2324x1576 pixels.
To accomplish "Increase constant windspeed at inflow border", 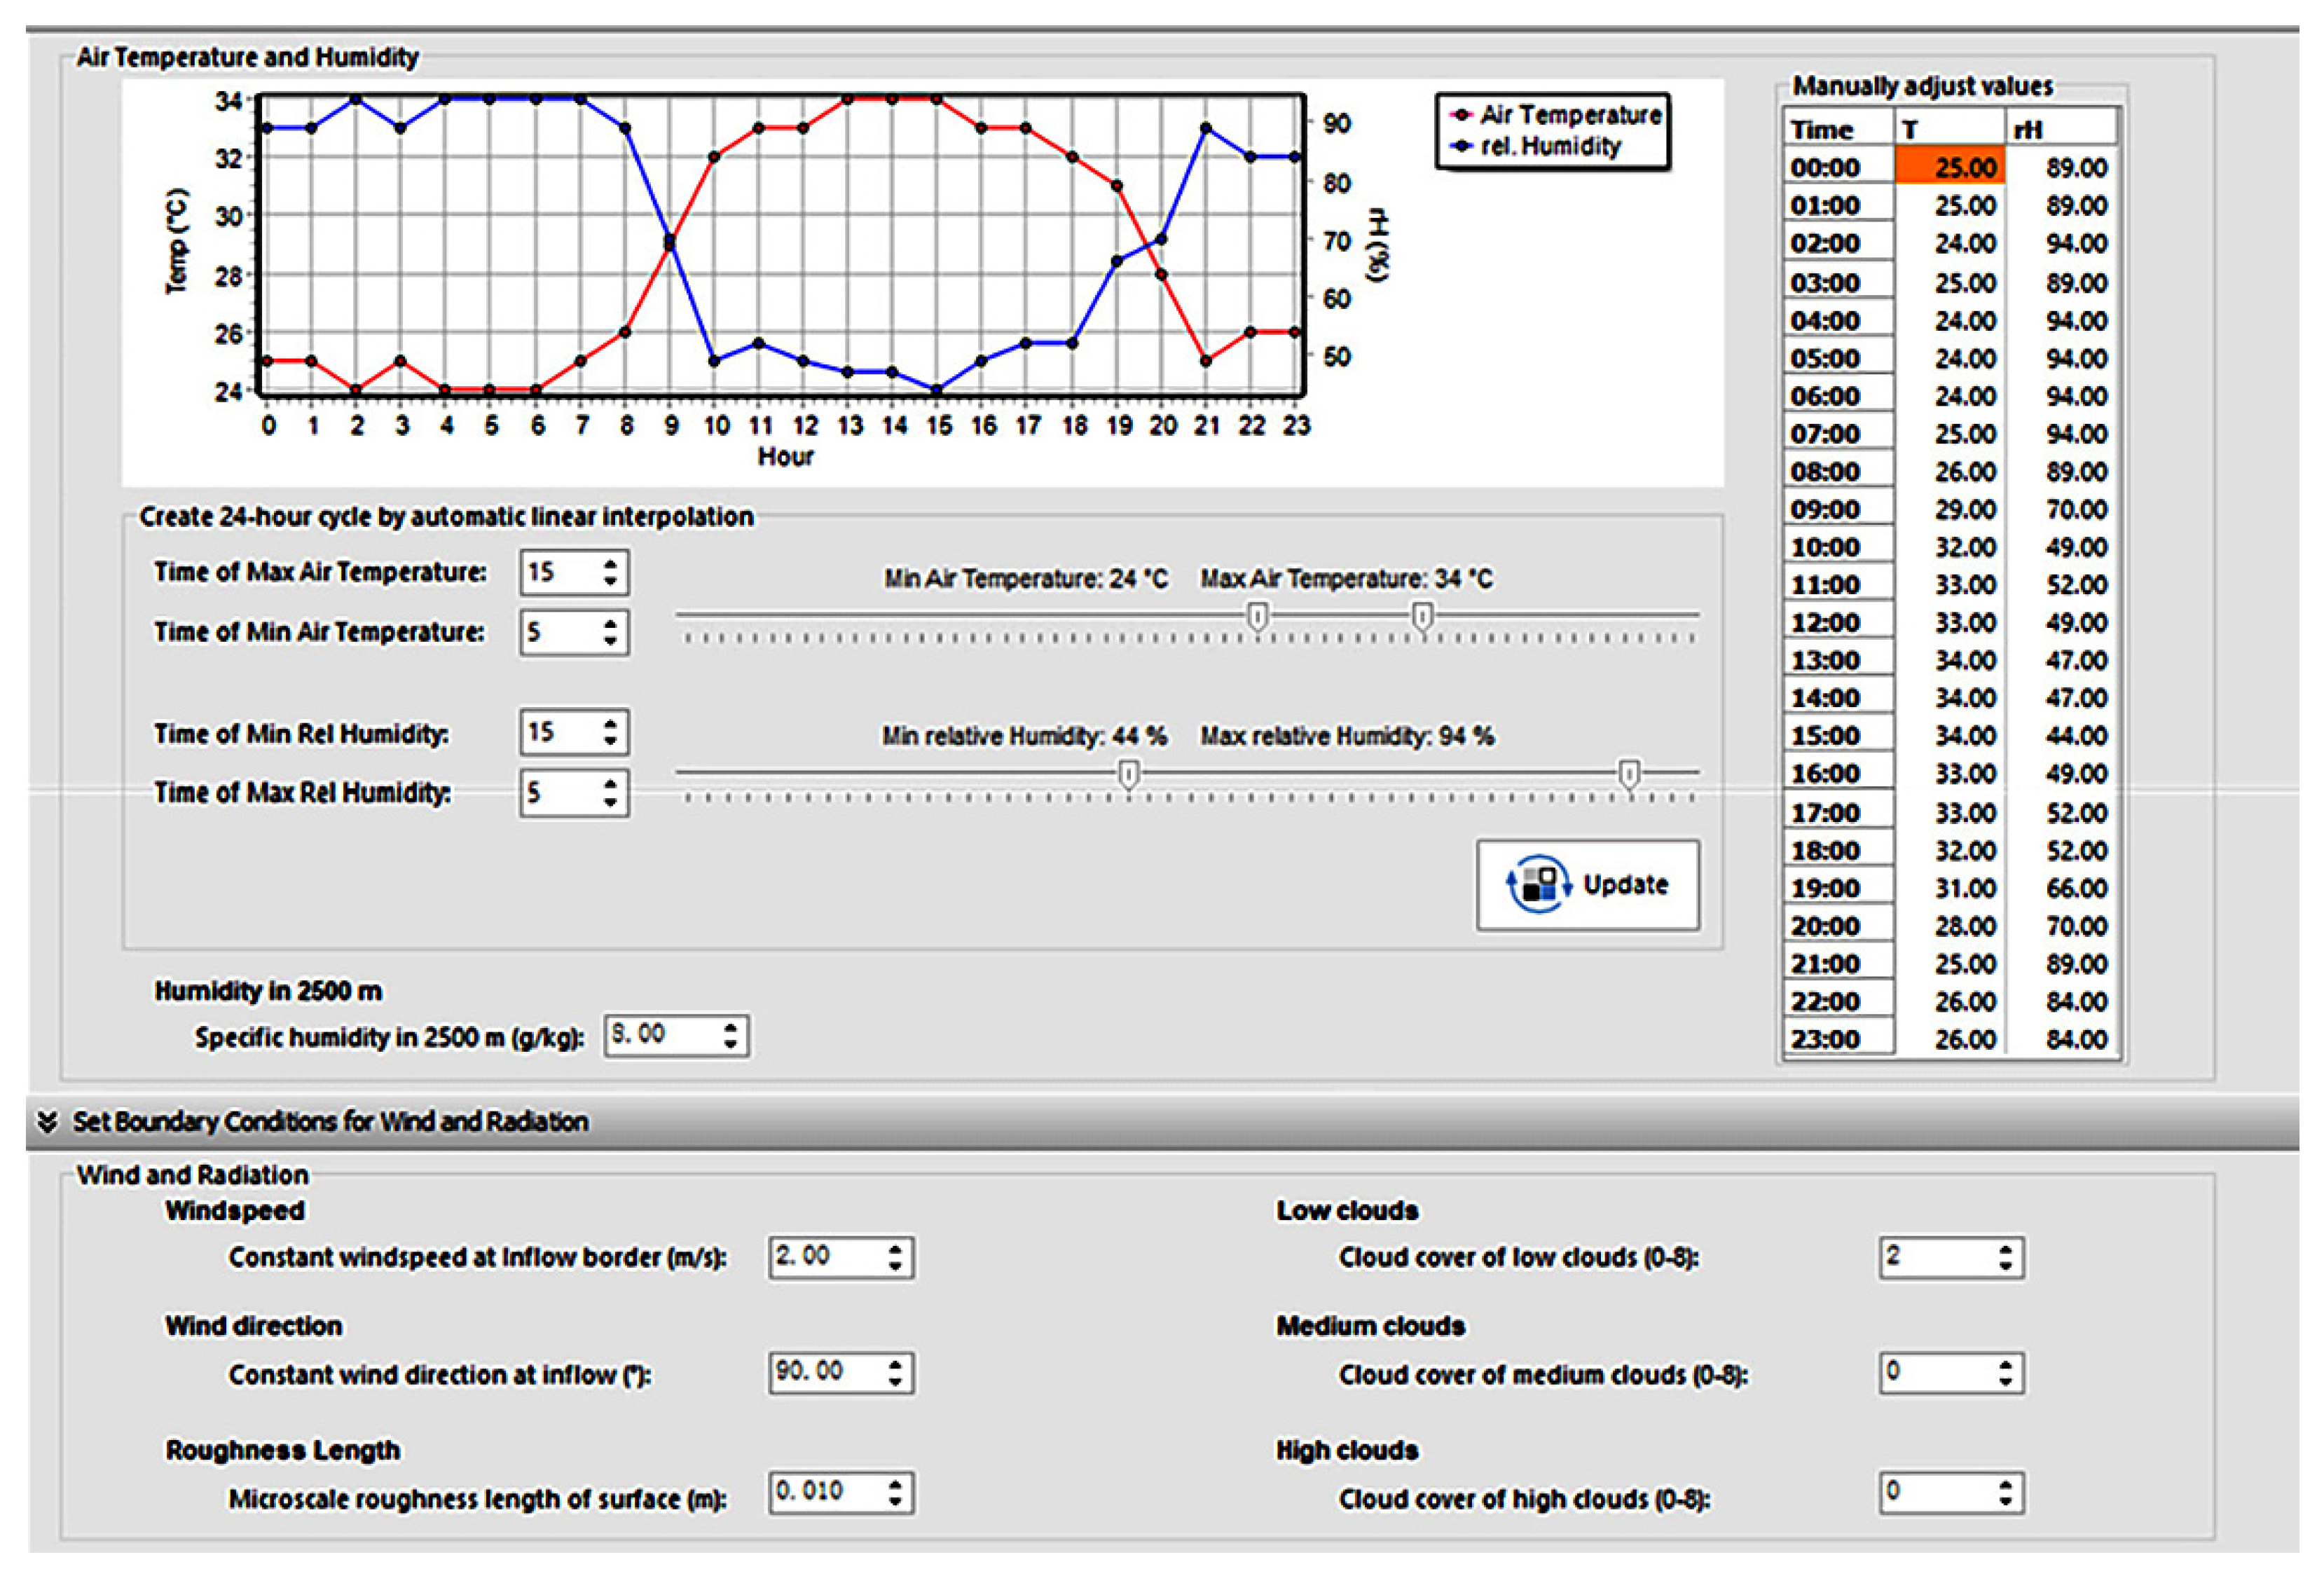I will [x=895, y=1249].
